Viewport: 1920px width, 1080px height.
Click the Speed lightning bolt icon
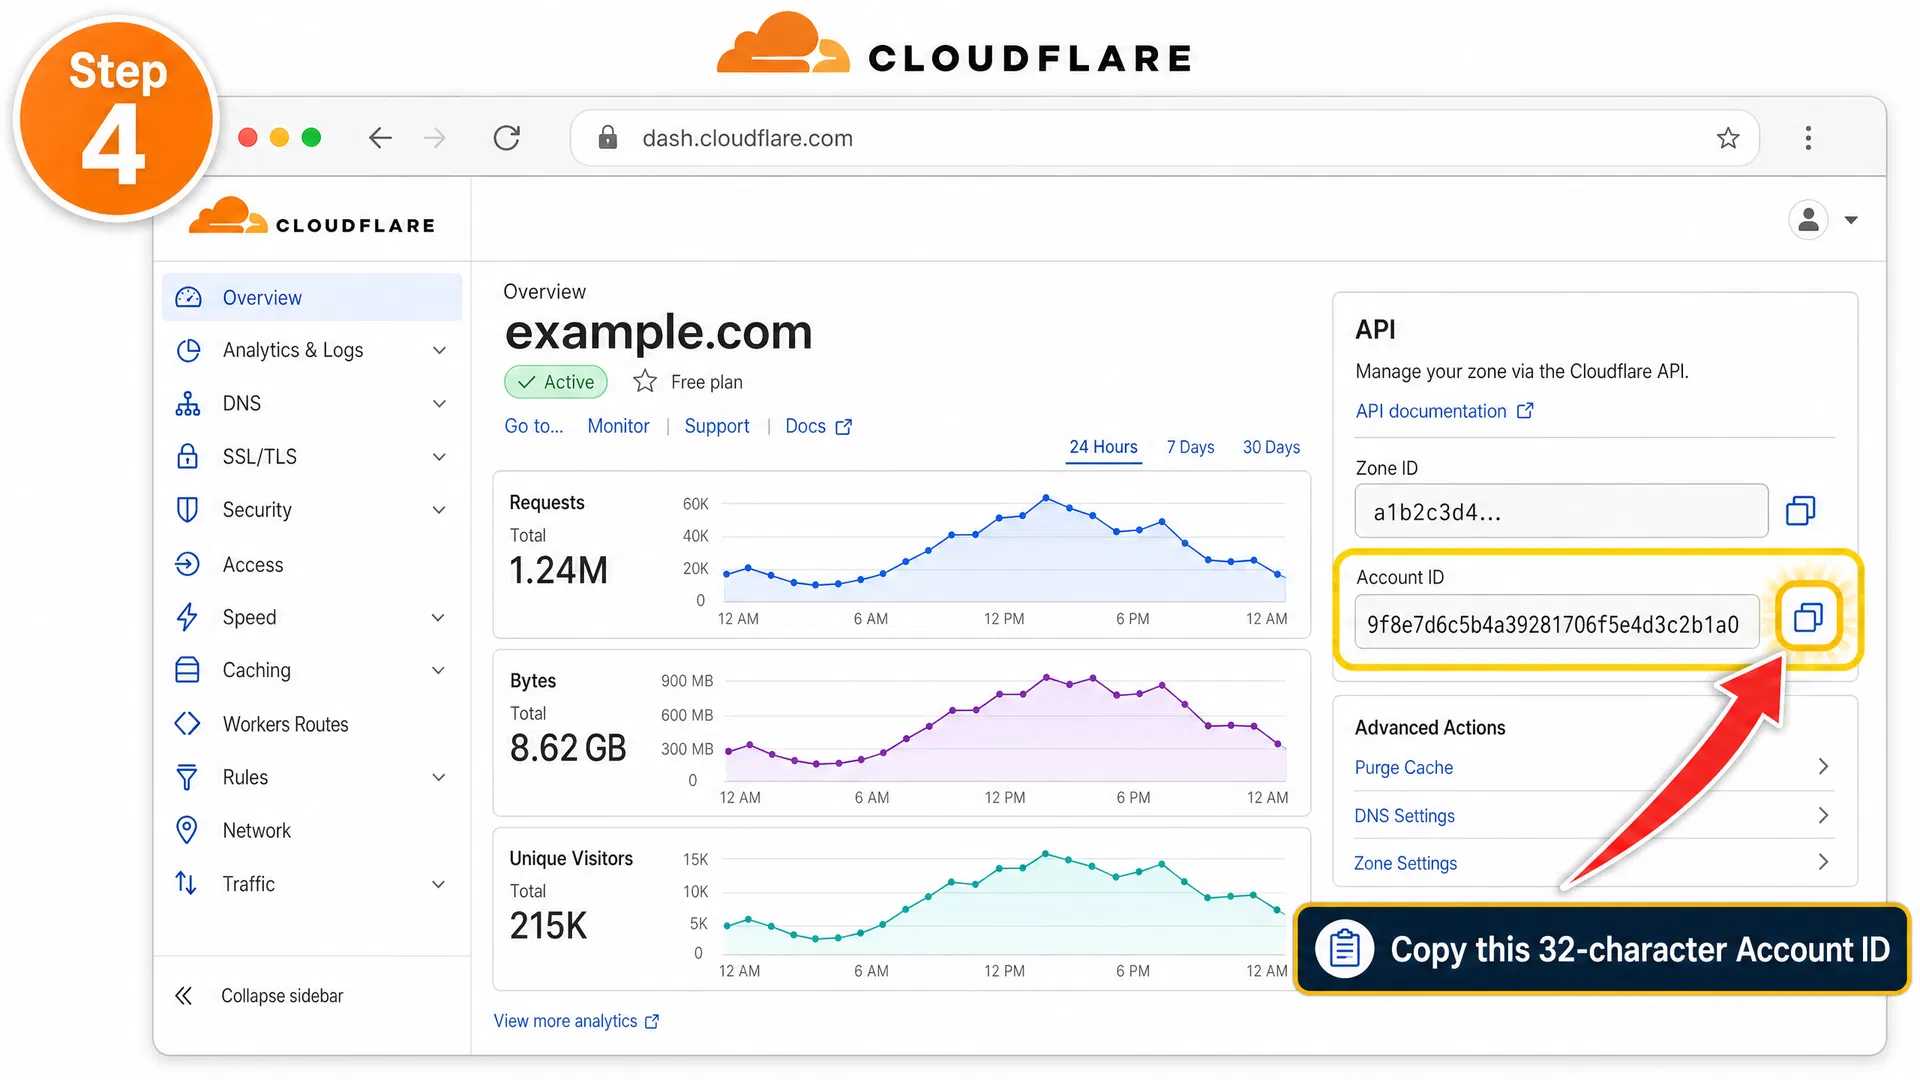coord(187,617)
